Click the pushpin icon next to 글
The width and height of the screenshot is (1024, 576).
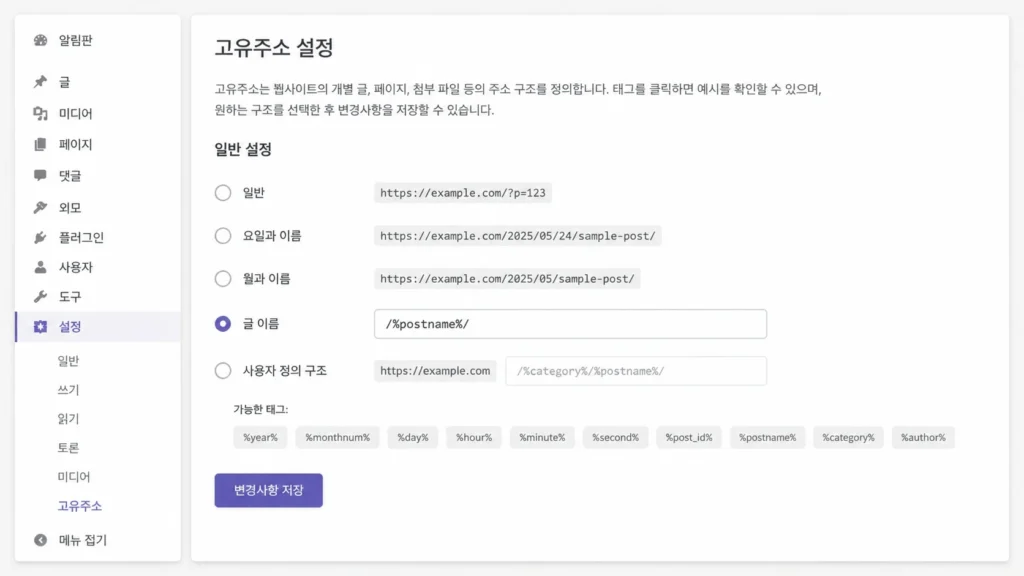tap(40, 82)
